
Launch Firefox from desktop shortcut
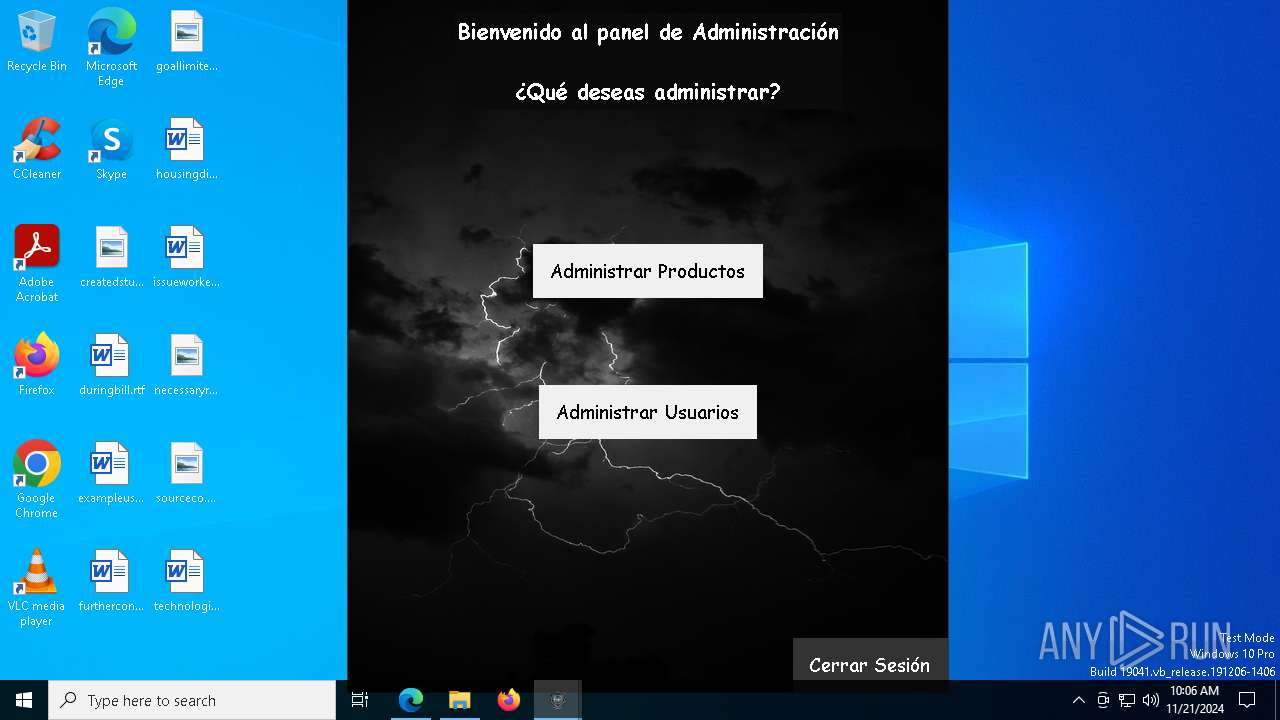click(x=37, y=365)
